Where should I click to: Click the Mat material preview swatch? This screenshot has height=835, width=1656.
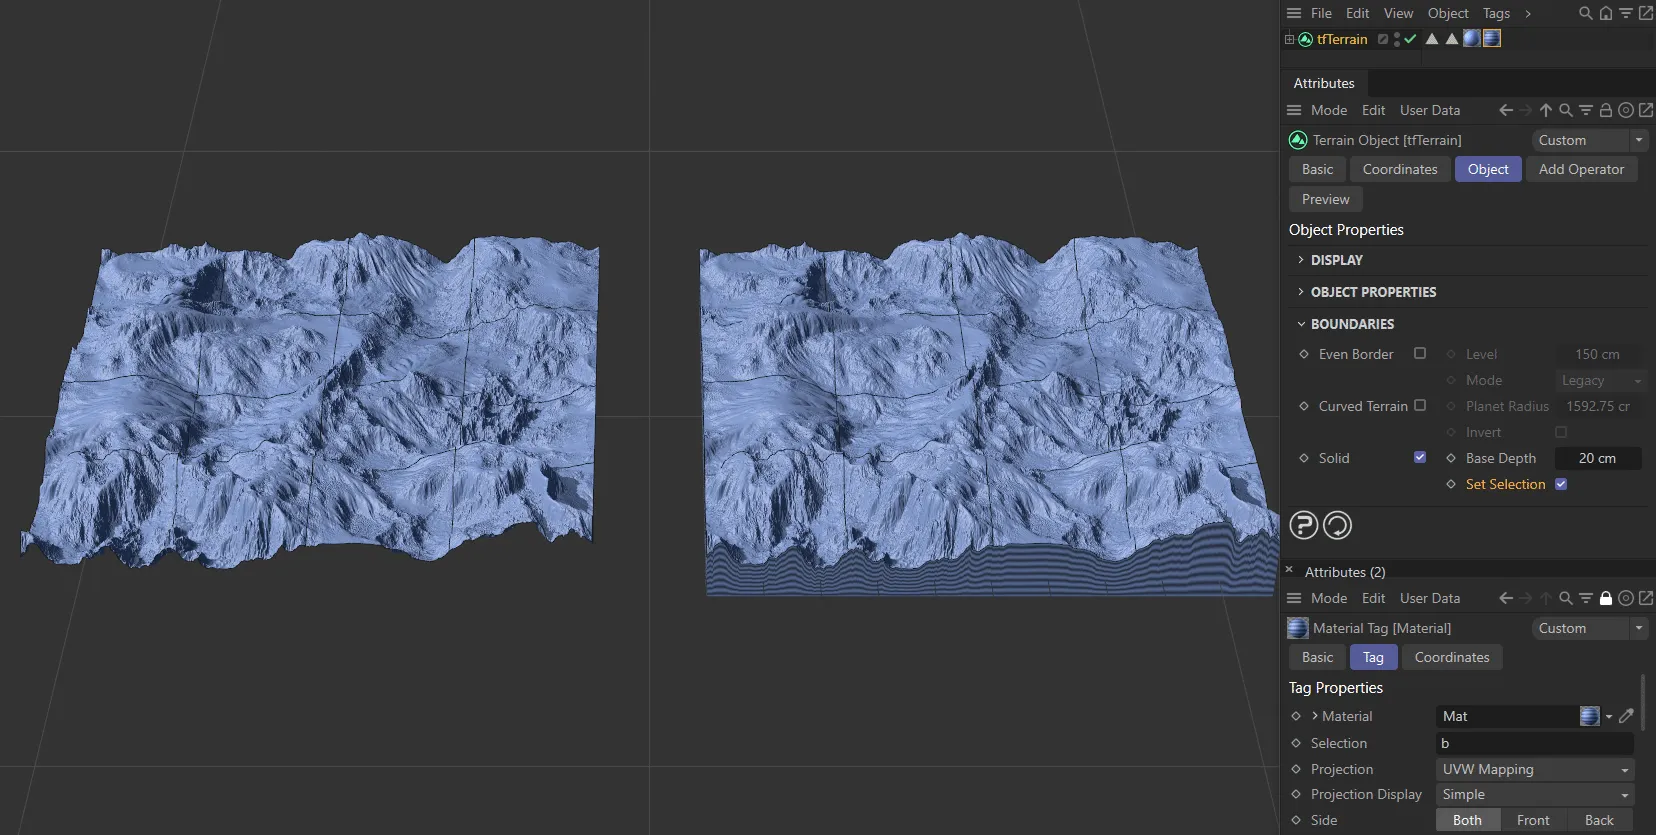(x=1589, y=716)
